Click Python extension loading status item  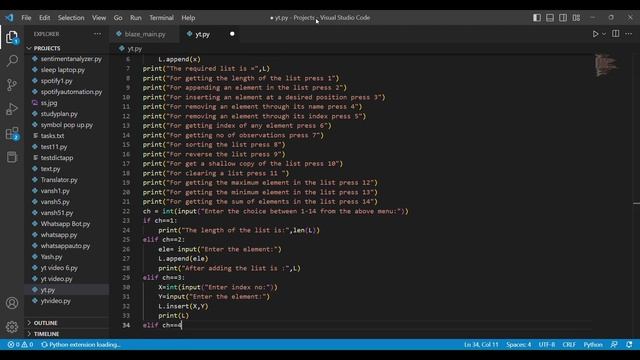click(81, 344)
